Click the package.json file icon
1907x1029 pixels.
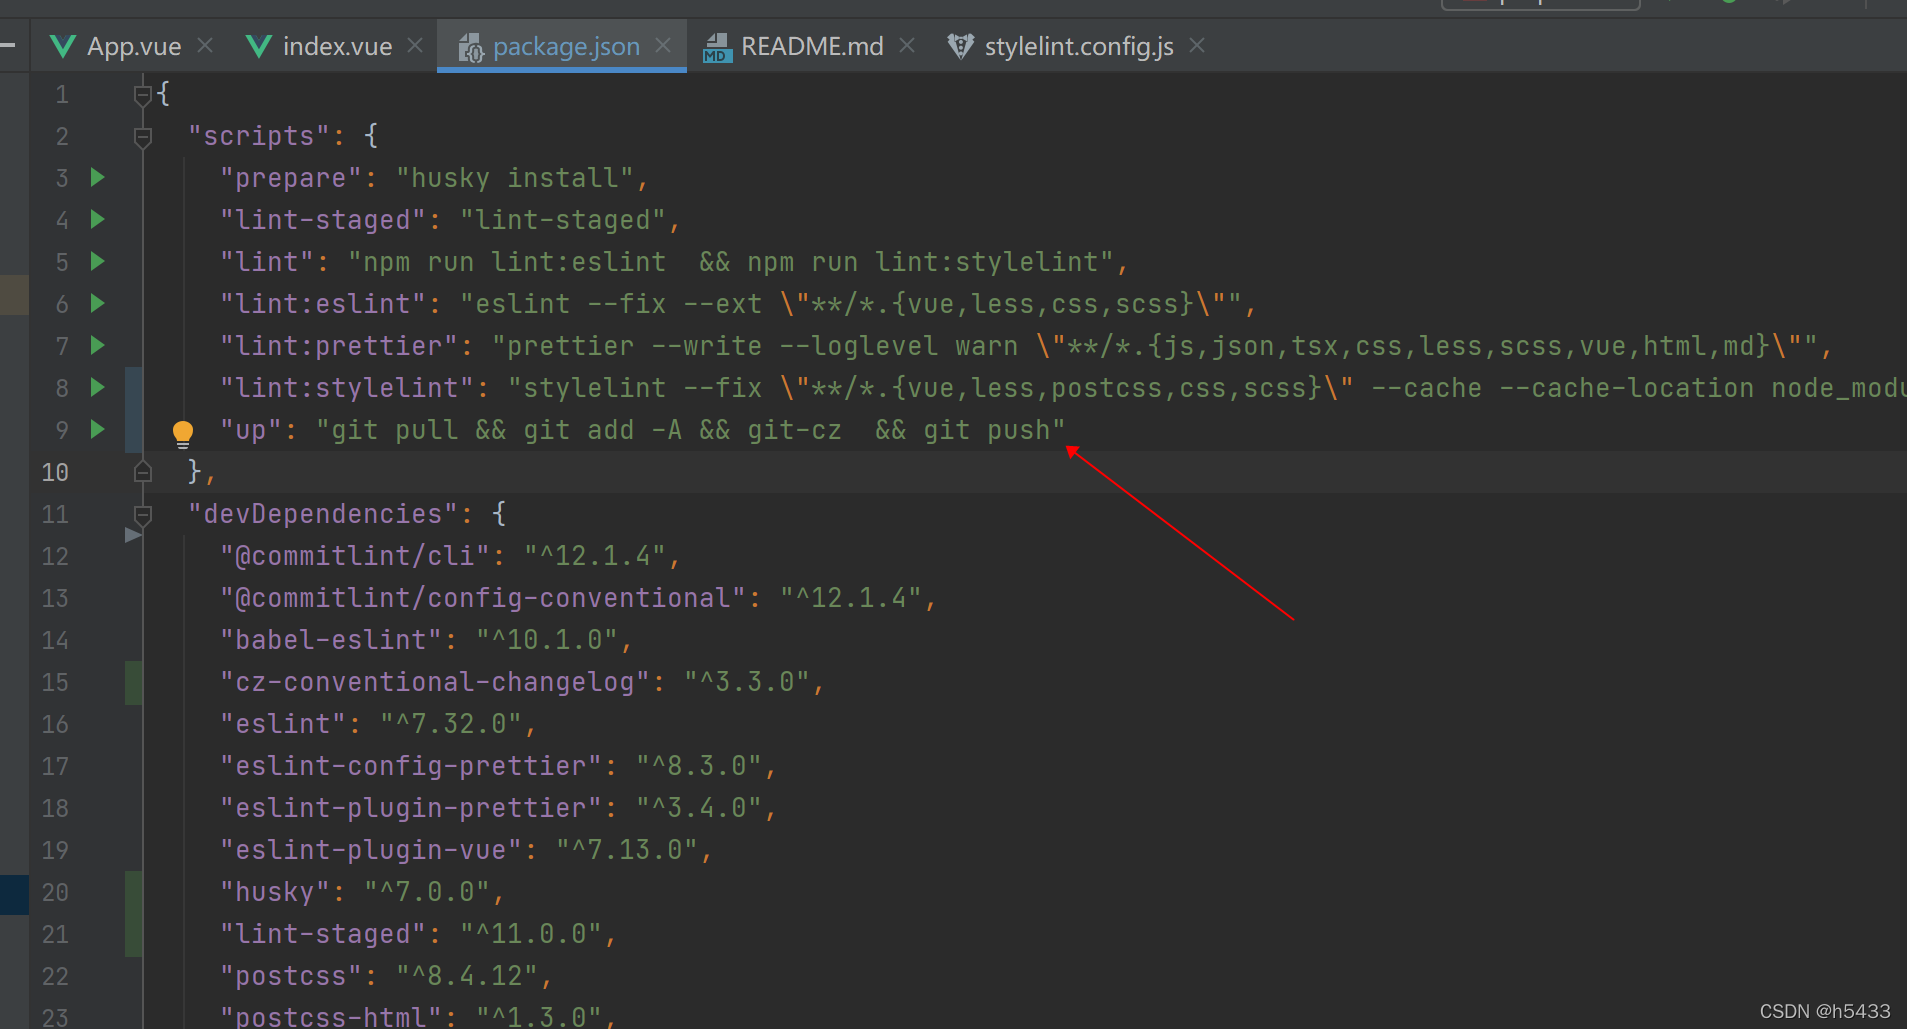pyautogui.click(x=471, y=47)
